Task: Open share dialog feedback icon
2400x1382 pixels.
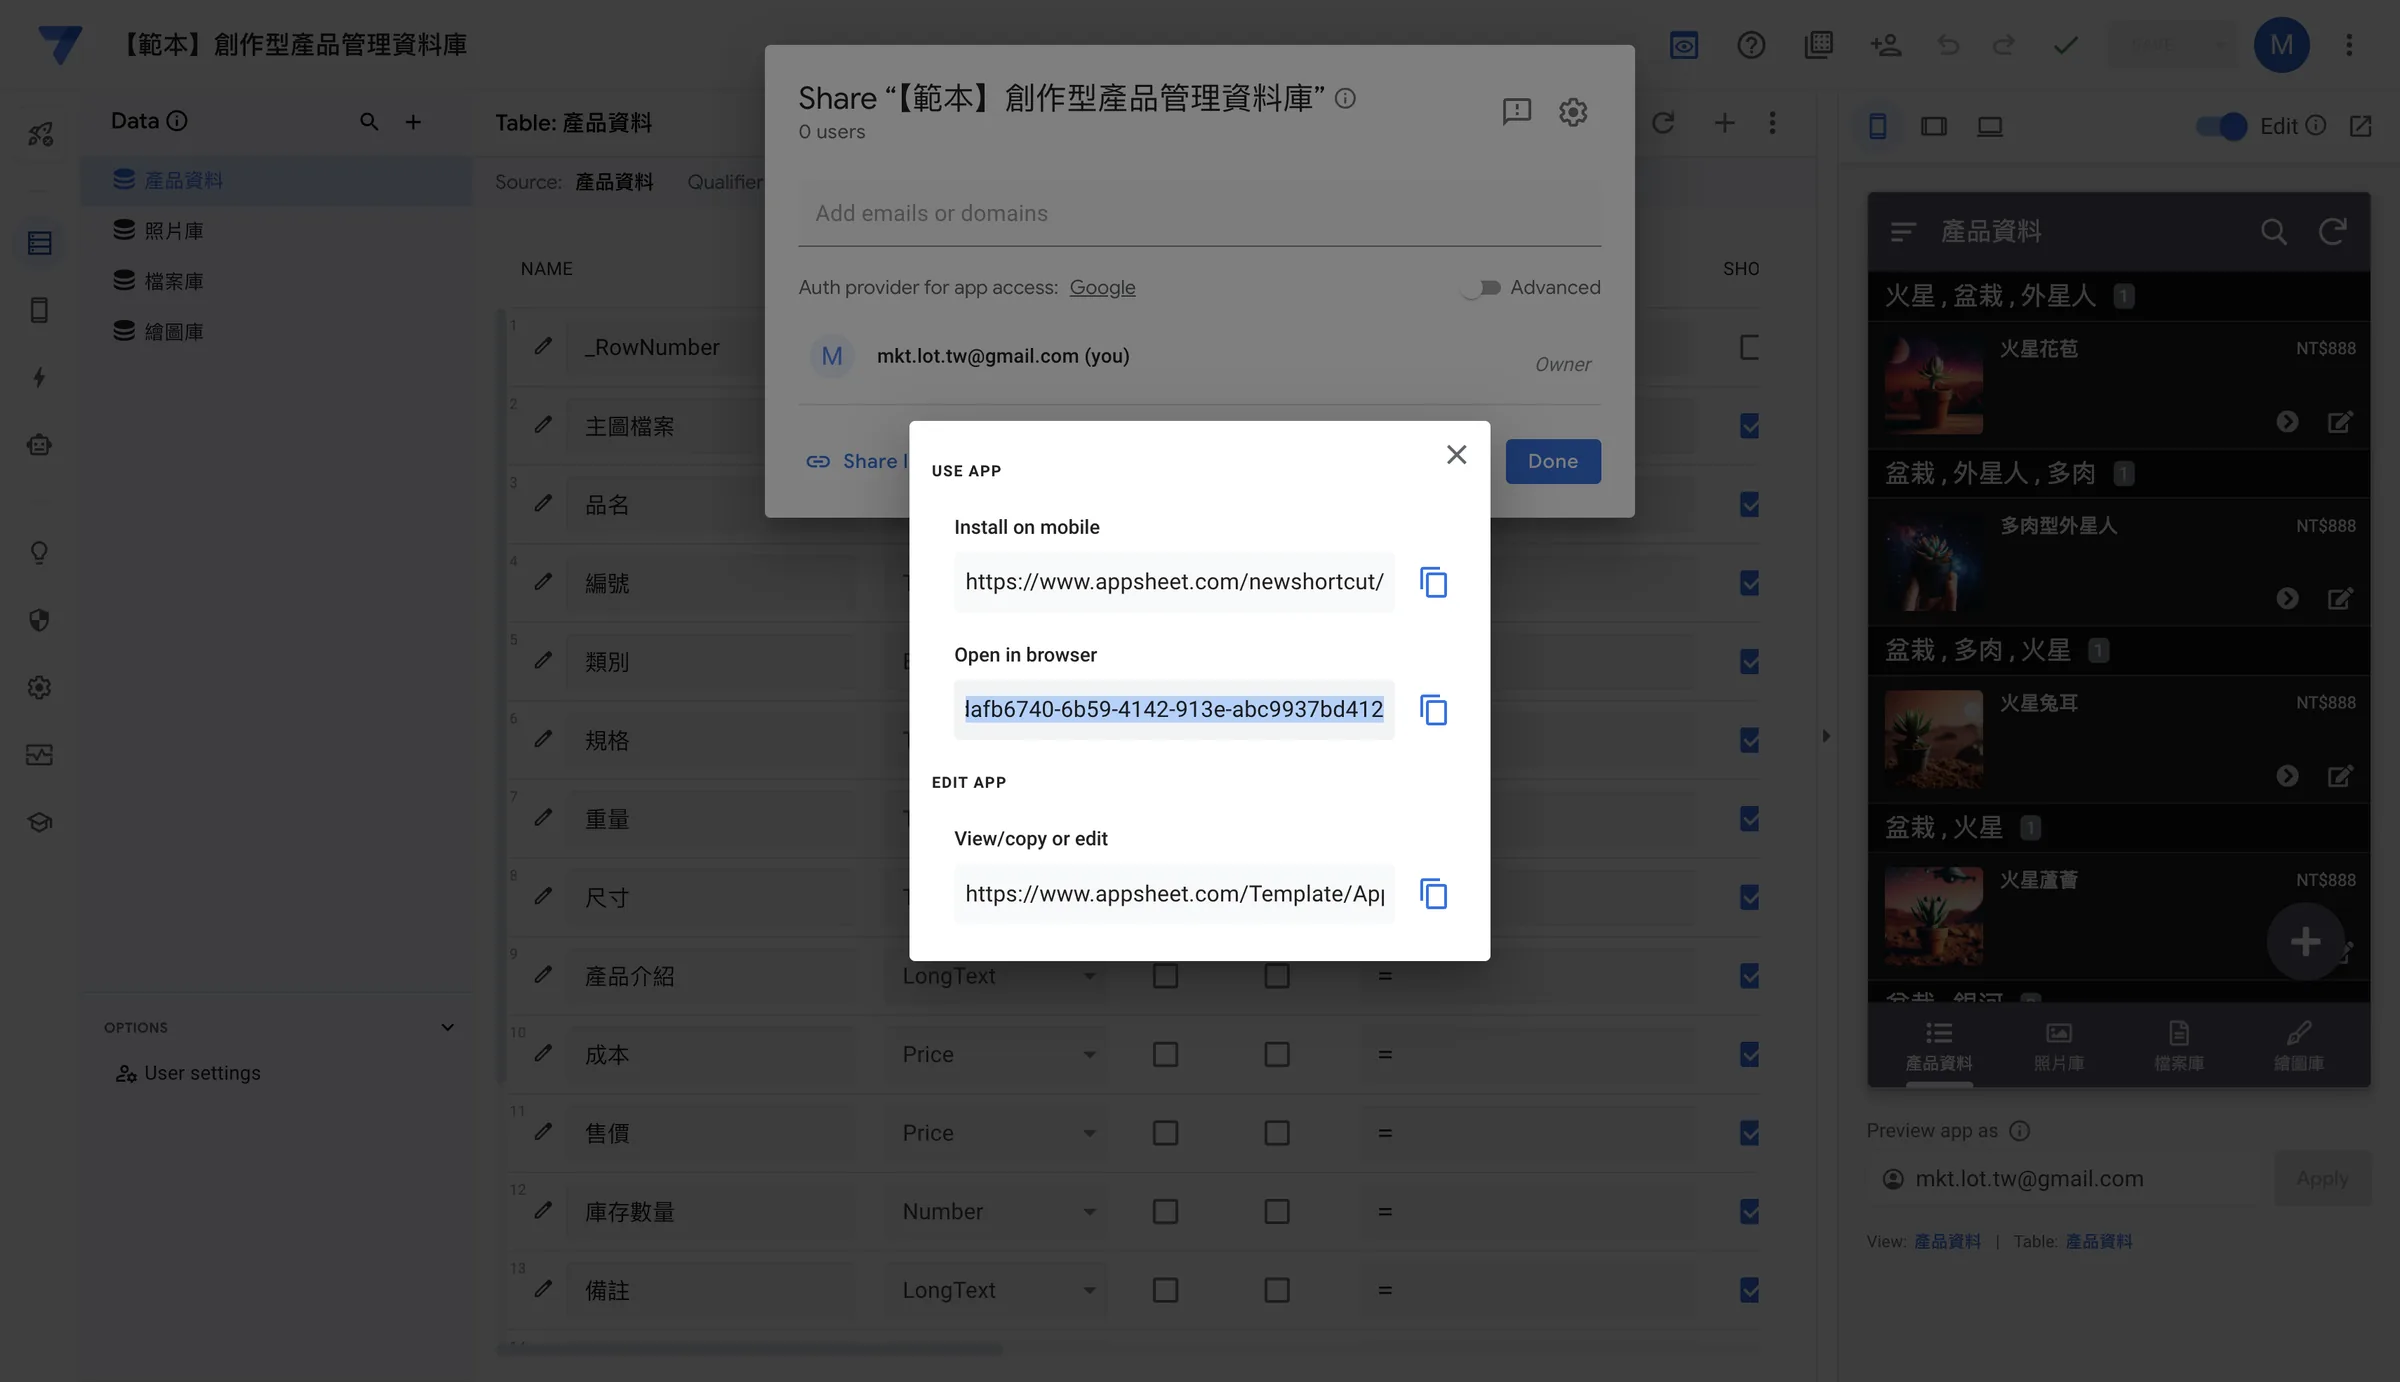Action: 1517,112
